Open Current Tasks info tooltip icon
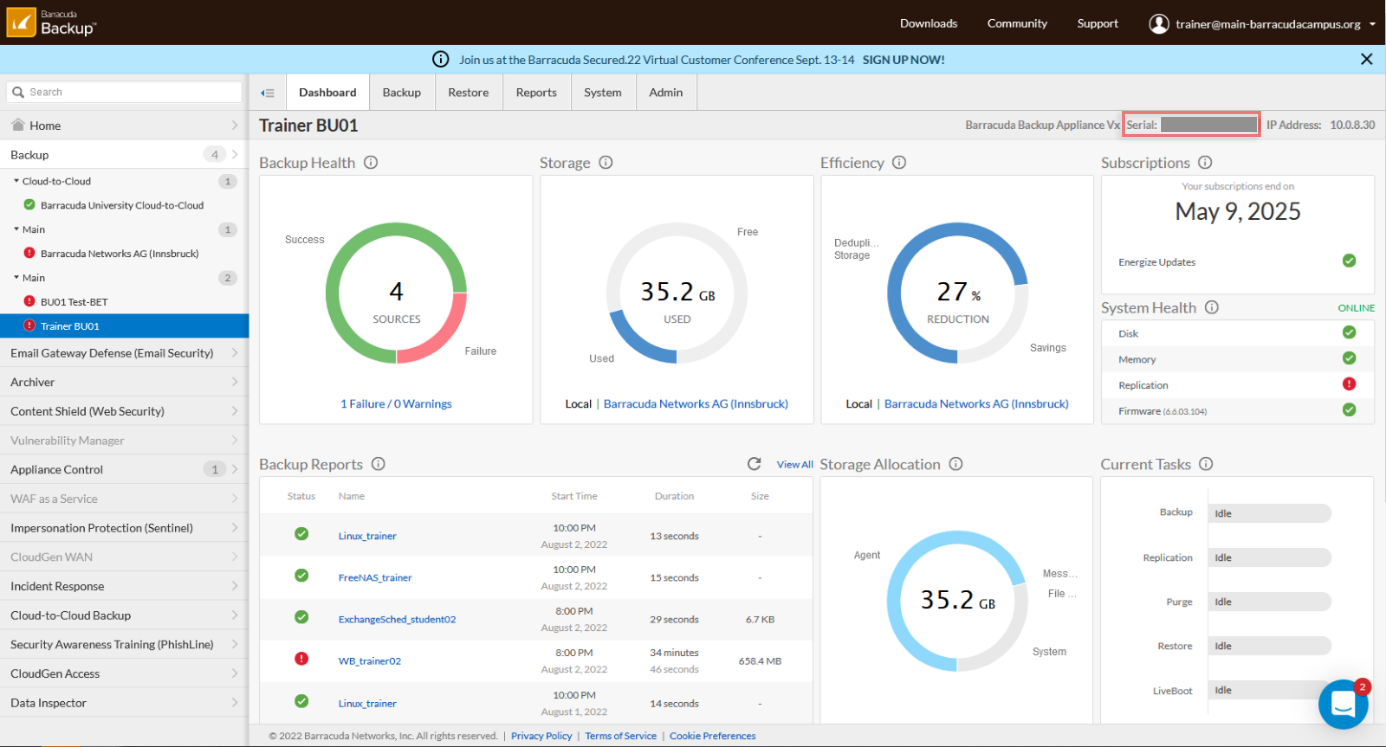Image resolution: width=1386 pixels, height=747 pixels. (1206, 464)
